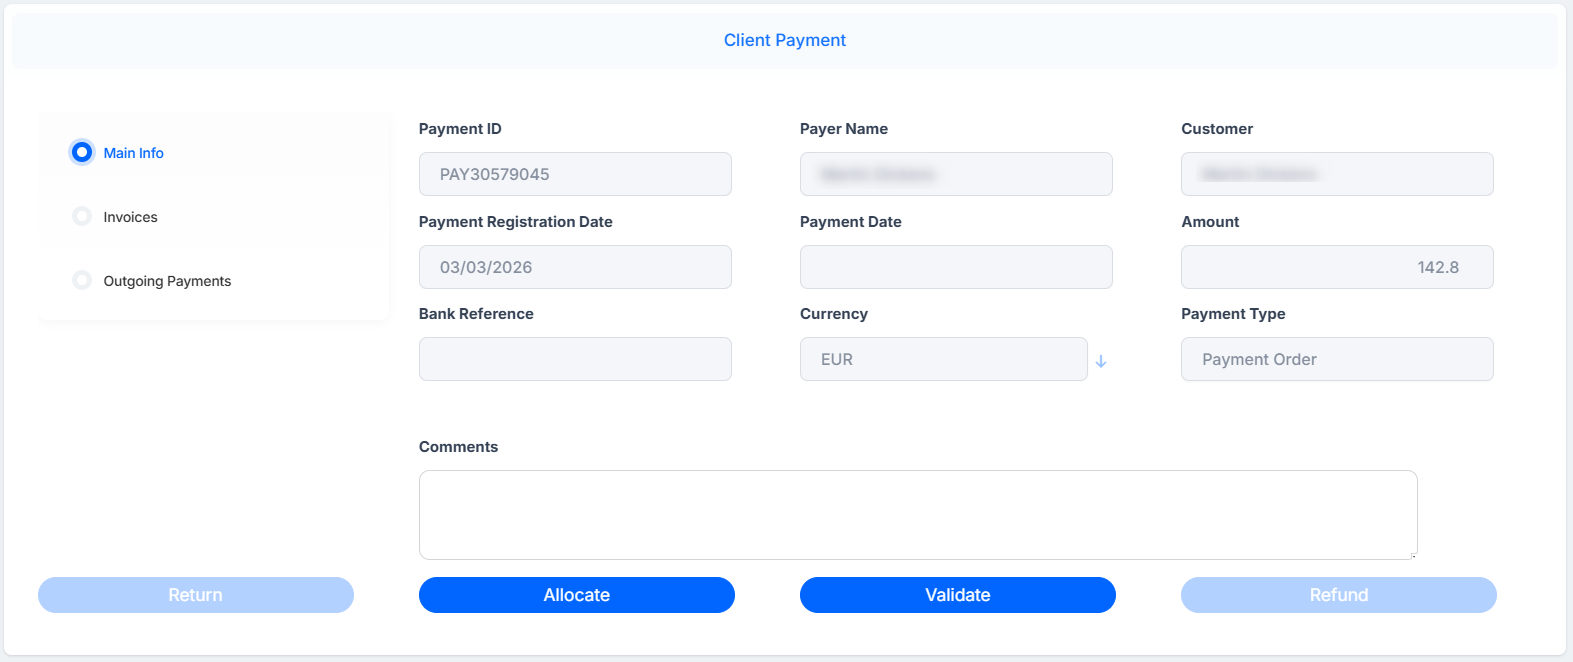Image resolution: width=1573 pixels, height=662 pixels.
Task: Click the Bank Reference field
Action: tap(575, 359)
